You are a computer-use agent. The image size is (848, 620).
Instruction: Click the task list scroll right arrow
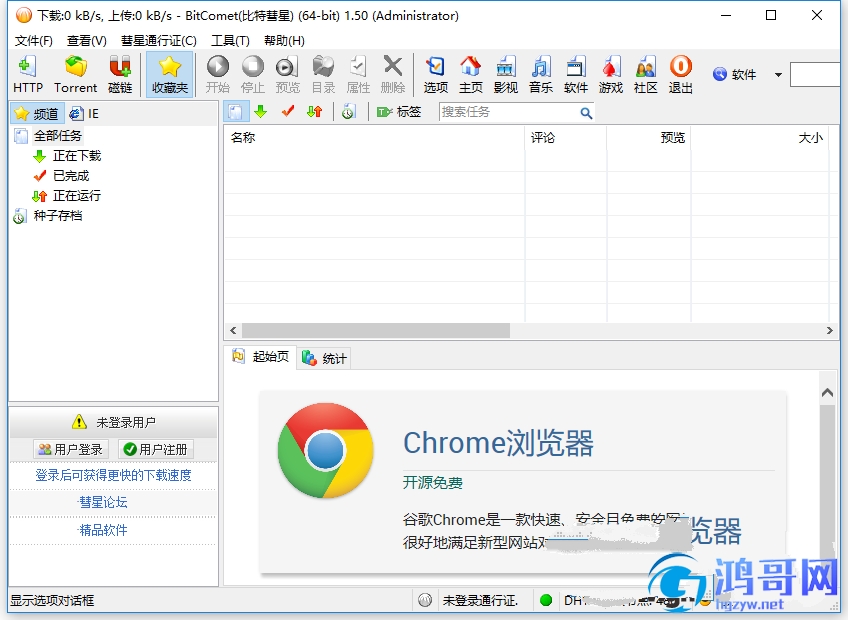tap(830, 331)
